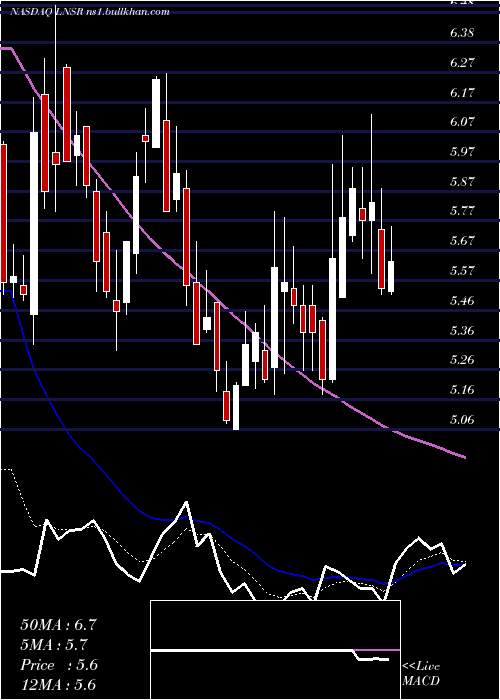Select the 'Price : 5.6' legend entry

coord(59,665)
